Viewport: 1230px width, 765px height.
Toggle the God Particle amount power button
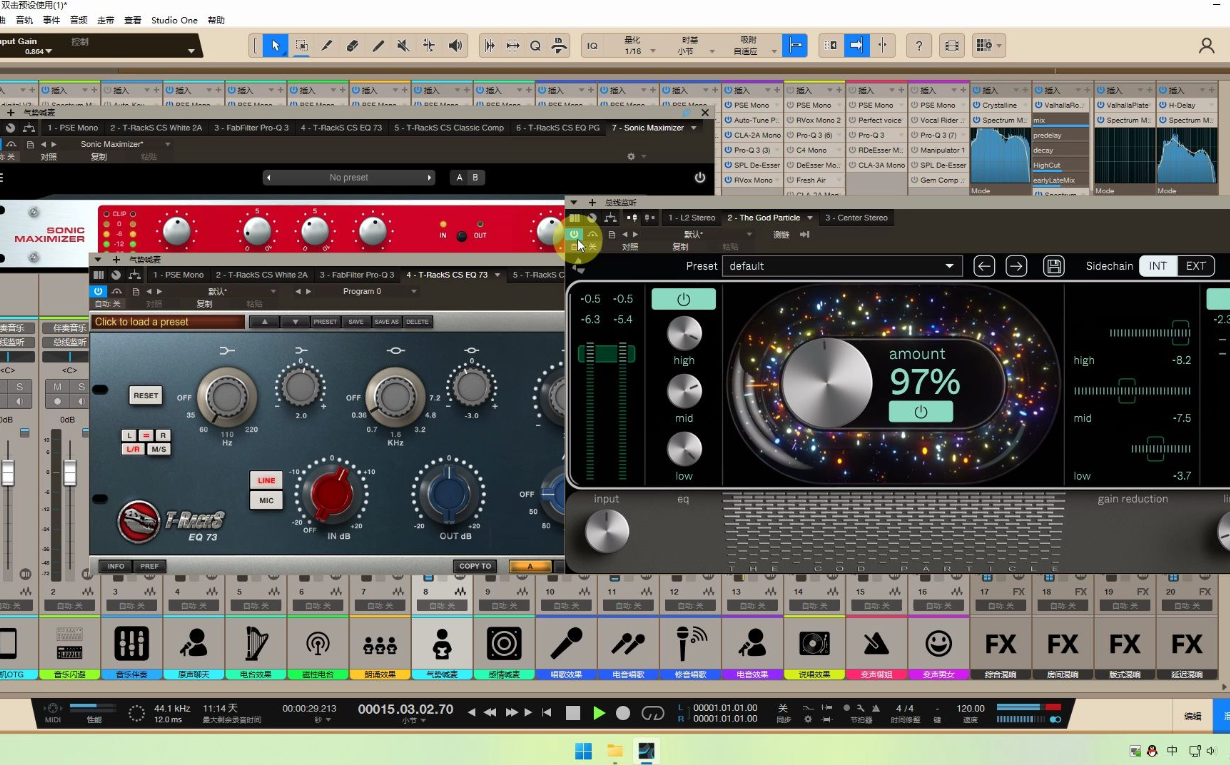coord(921,411)
